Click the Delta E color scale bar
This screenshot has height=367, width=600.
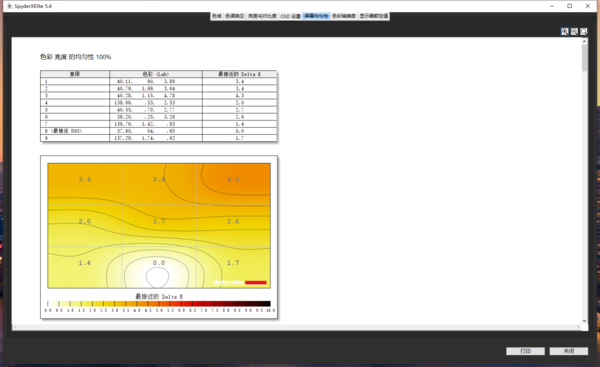[x=159, y=304]
